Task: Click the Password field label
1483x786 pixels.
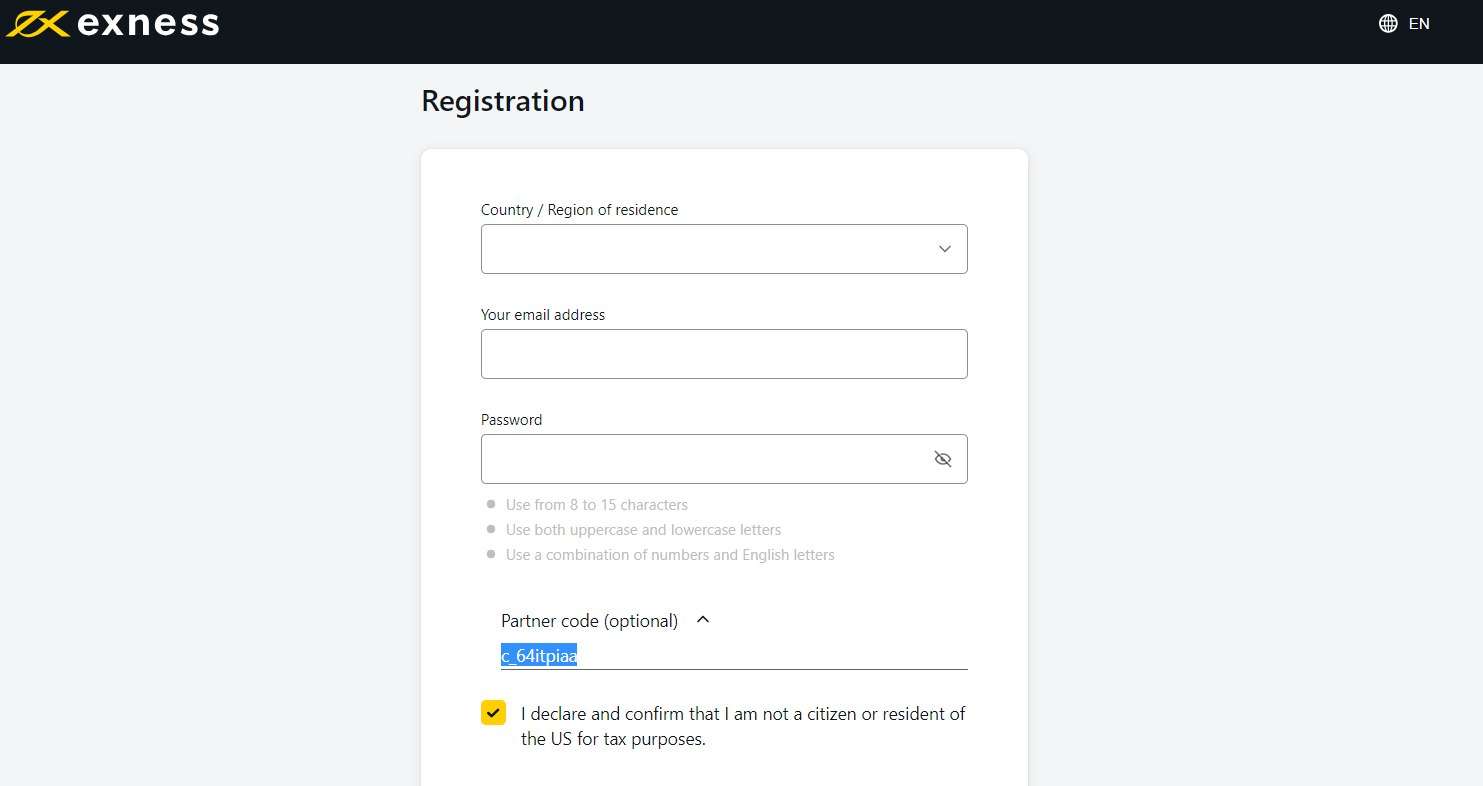Action: click(x=511, y=420)
